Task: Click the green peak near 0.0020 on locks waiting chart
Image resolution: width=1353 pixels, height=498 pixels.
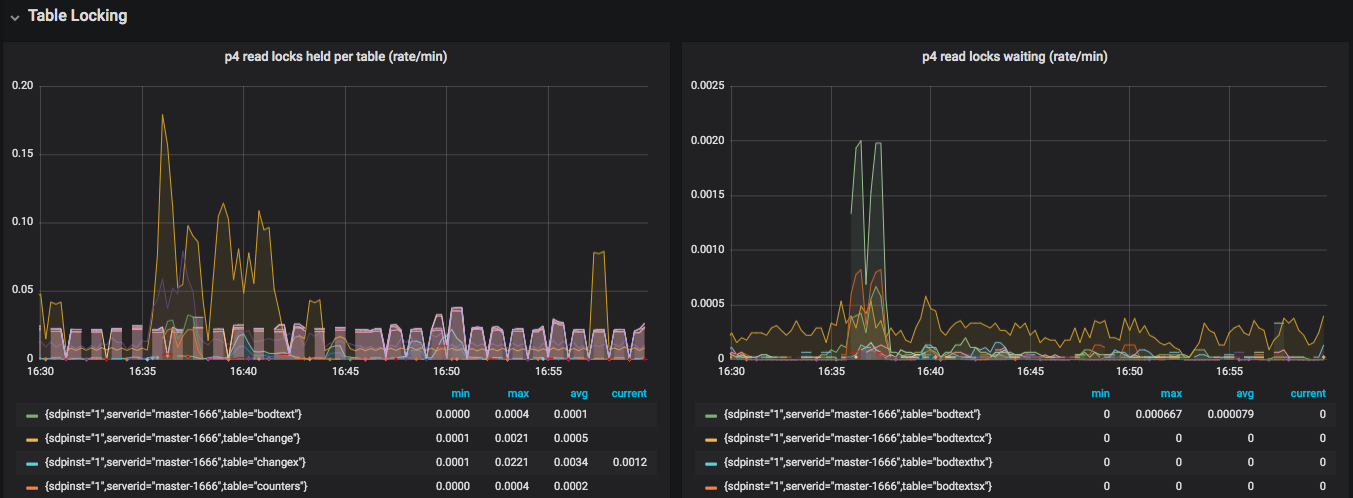Action: [x=859, y=142]
